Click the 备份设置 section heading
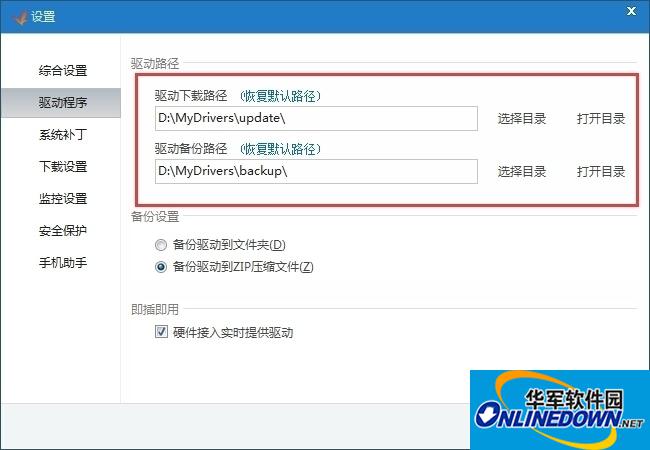Image resolution: width=650 pixels, height=450 pixels. (x=155, y=216)
